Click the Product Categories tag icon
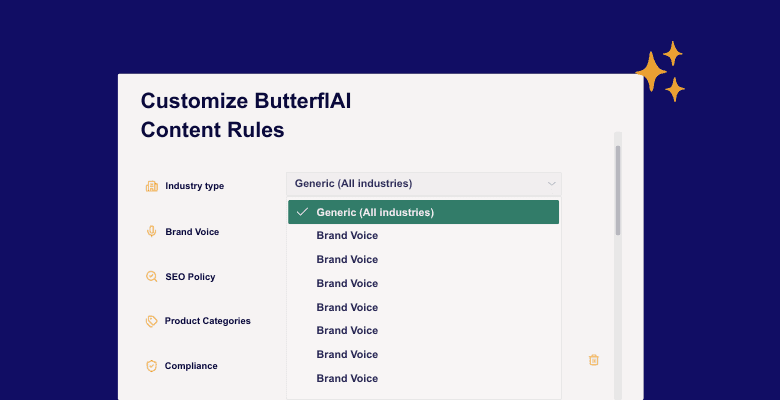 click(152, 321)
